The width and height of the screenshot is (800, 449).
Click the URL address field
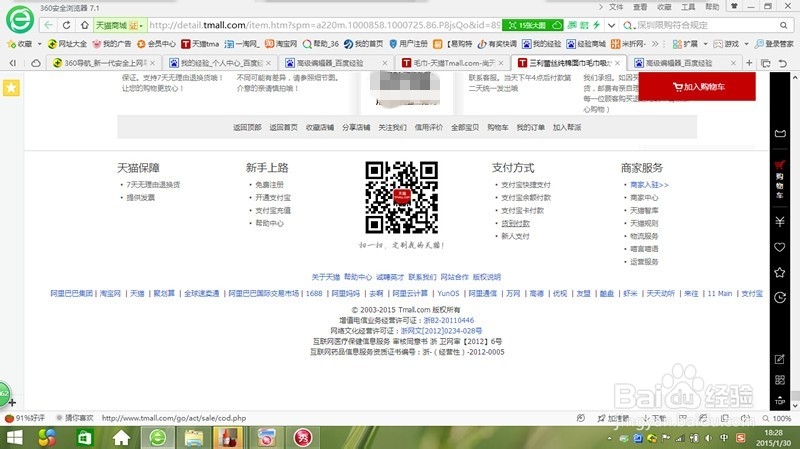tap(324, 25)
